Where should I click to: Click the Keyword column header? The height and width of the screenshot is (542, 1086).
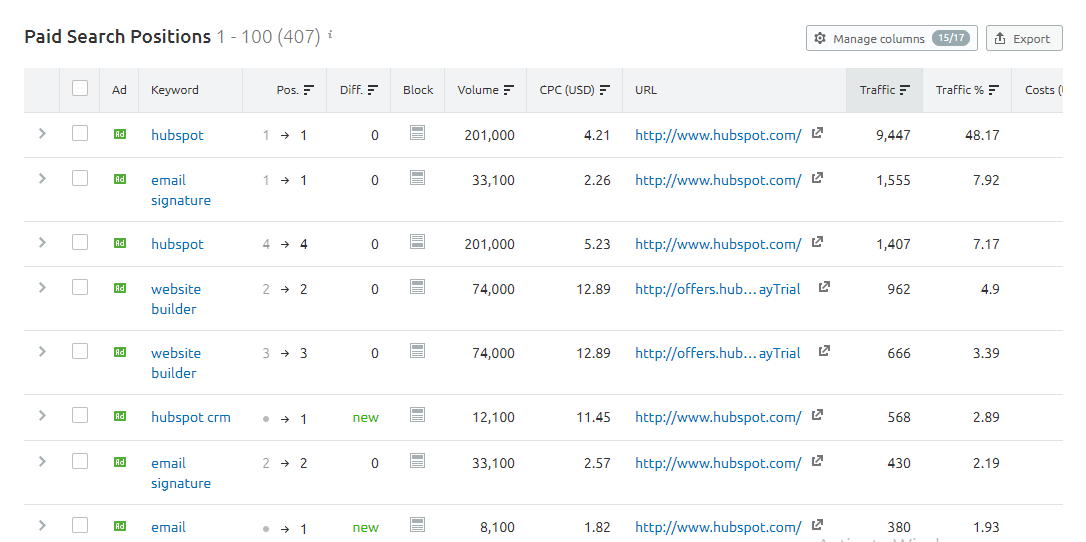(175, 90)
